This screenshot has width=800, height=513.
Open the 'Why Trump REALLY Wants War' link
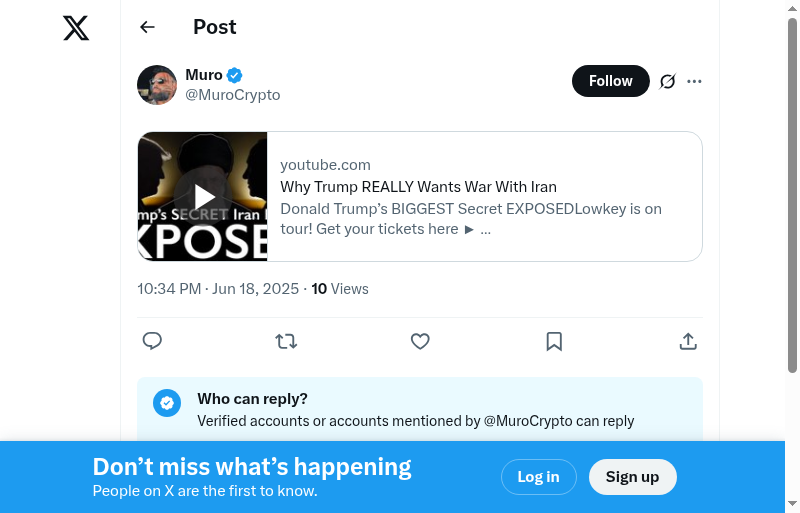coord(418,187)
